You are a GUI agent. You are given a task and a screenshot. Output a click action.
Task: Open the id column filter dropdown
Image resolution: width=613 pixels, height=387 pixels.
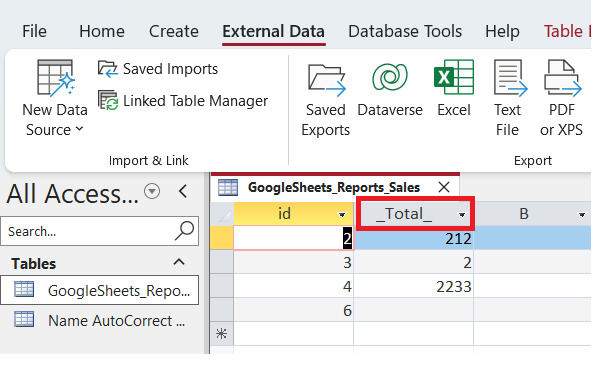coord(342,215)
